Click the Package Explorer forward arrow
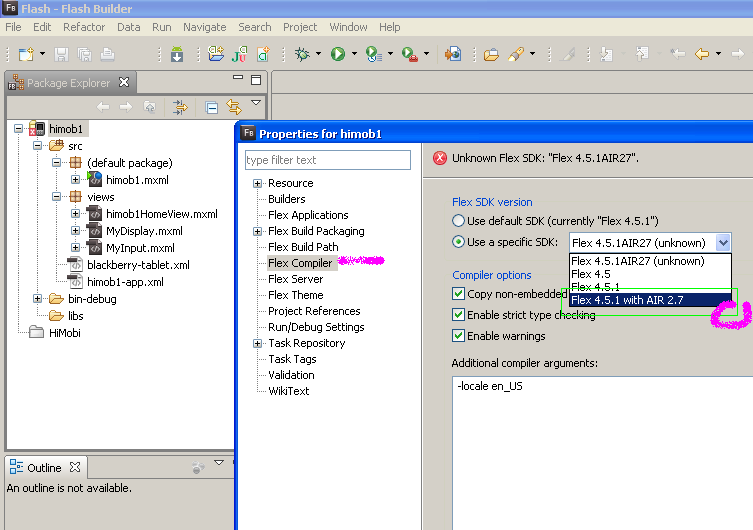Image resolution: width=753 pixels, height=530 pixels. (126, 107)
